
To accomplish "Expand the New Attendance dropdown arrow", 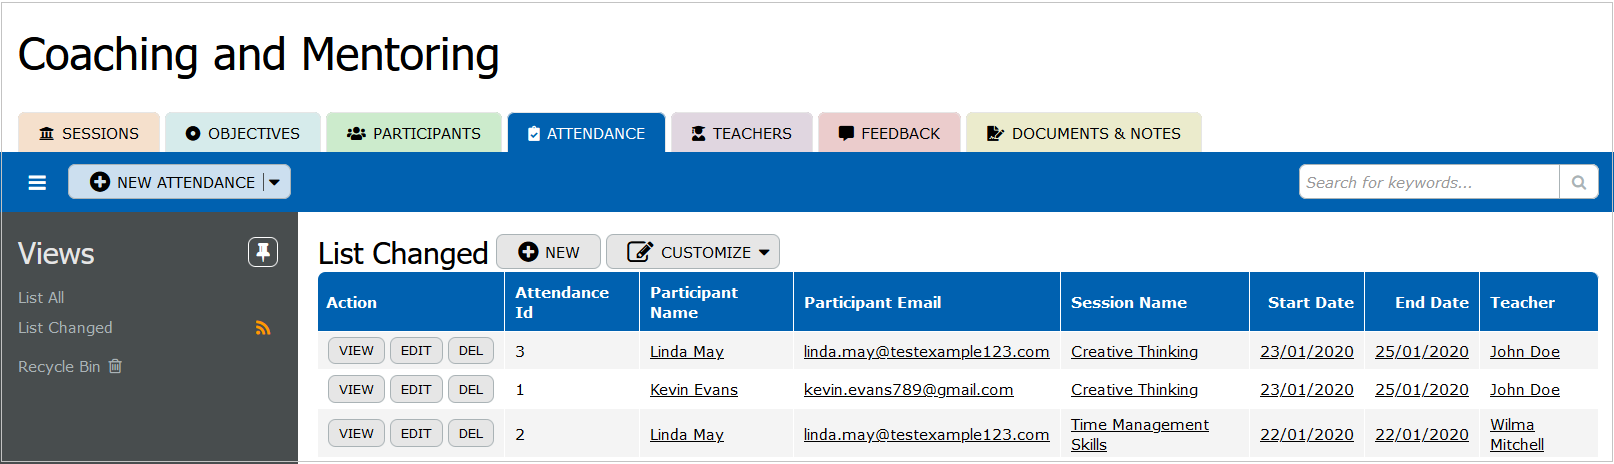I will pyautogui.click(x=275, y=182).
